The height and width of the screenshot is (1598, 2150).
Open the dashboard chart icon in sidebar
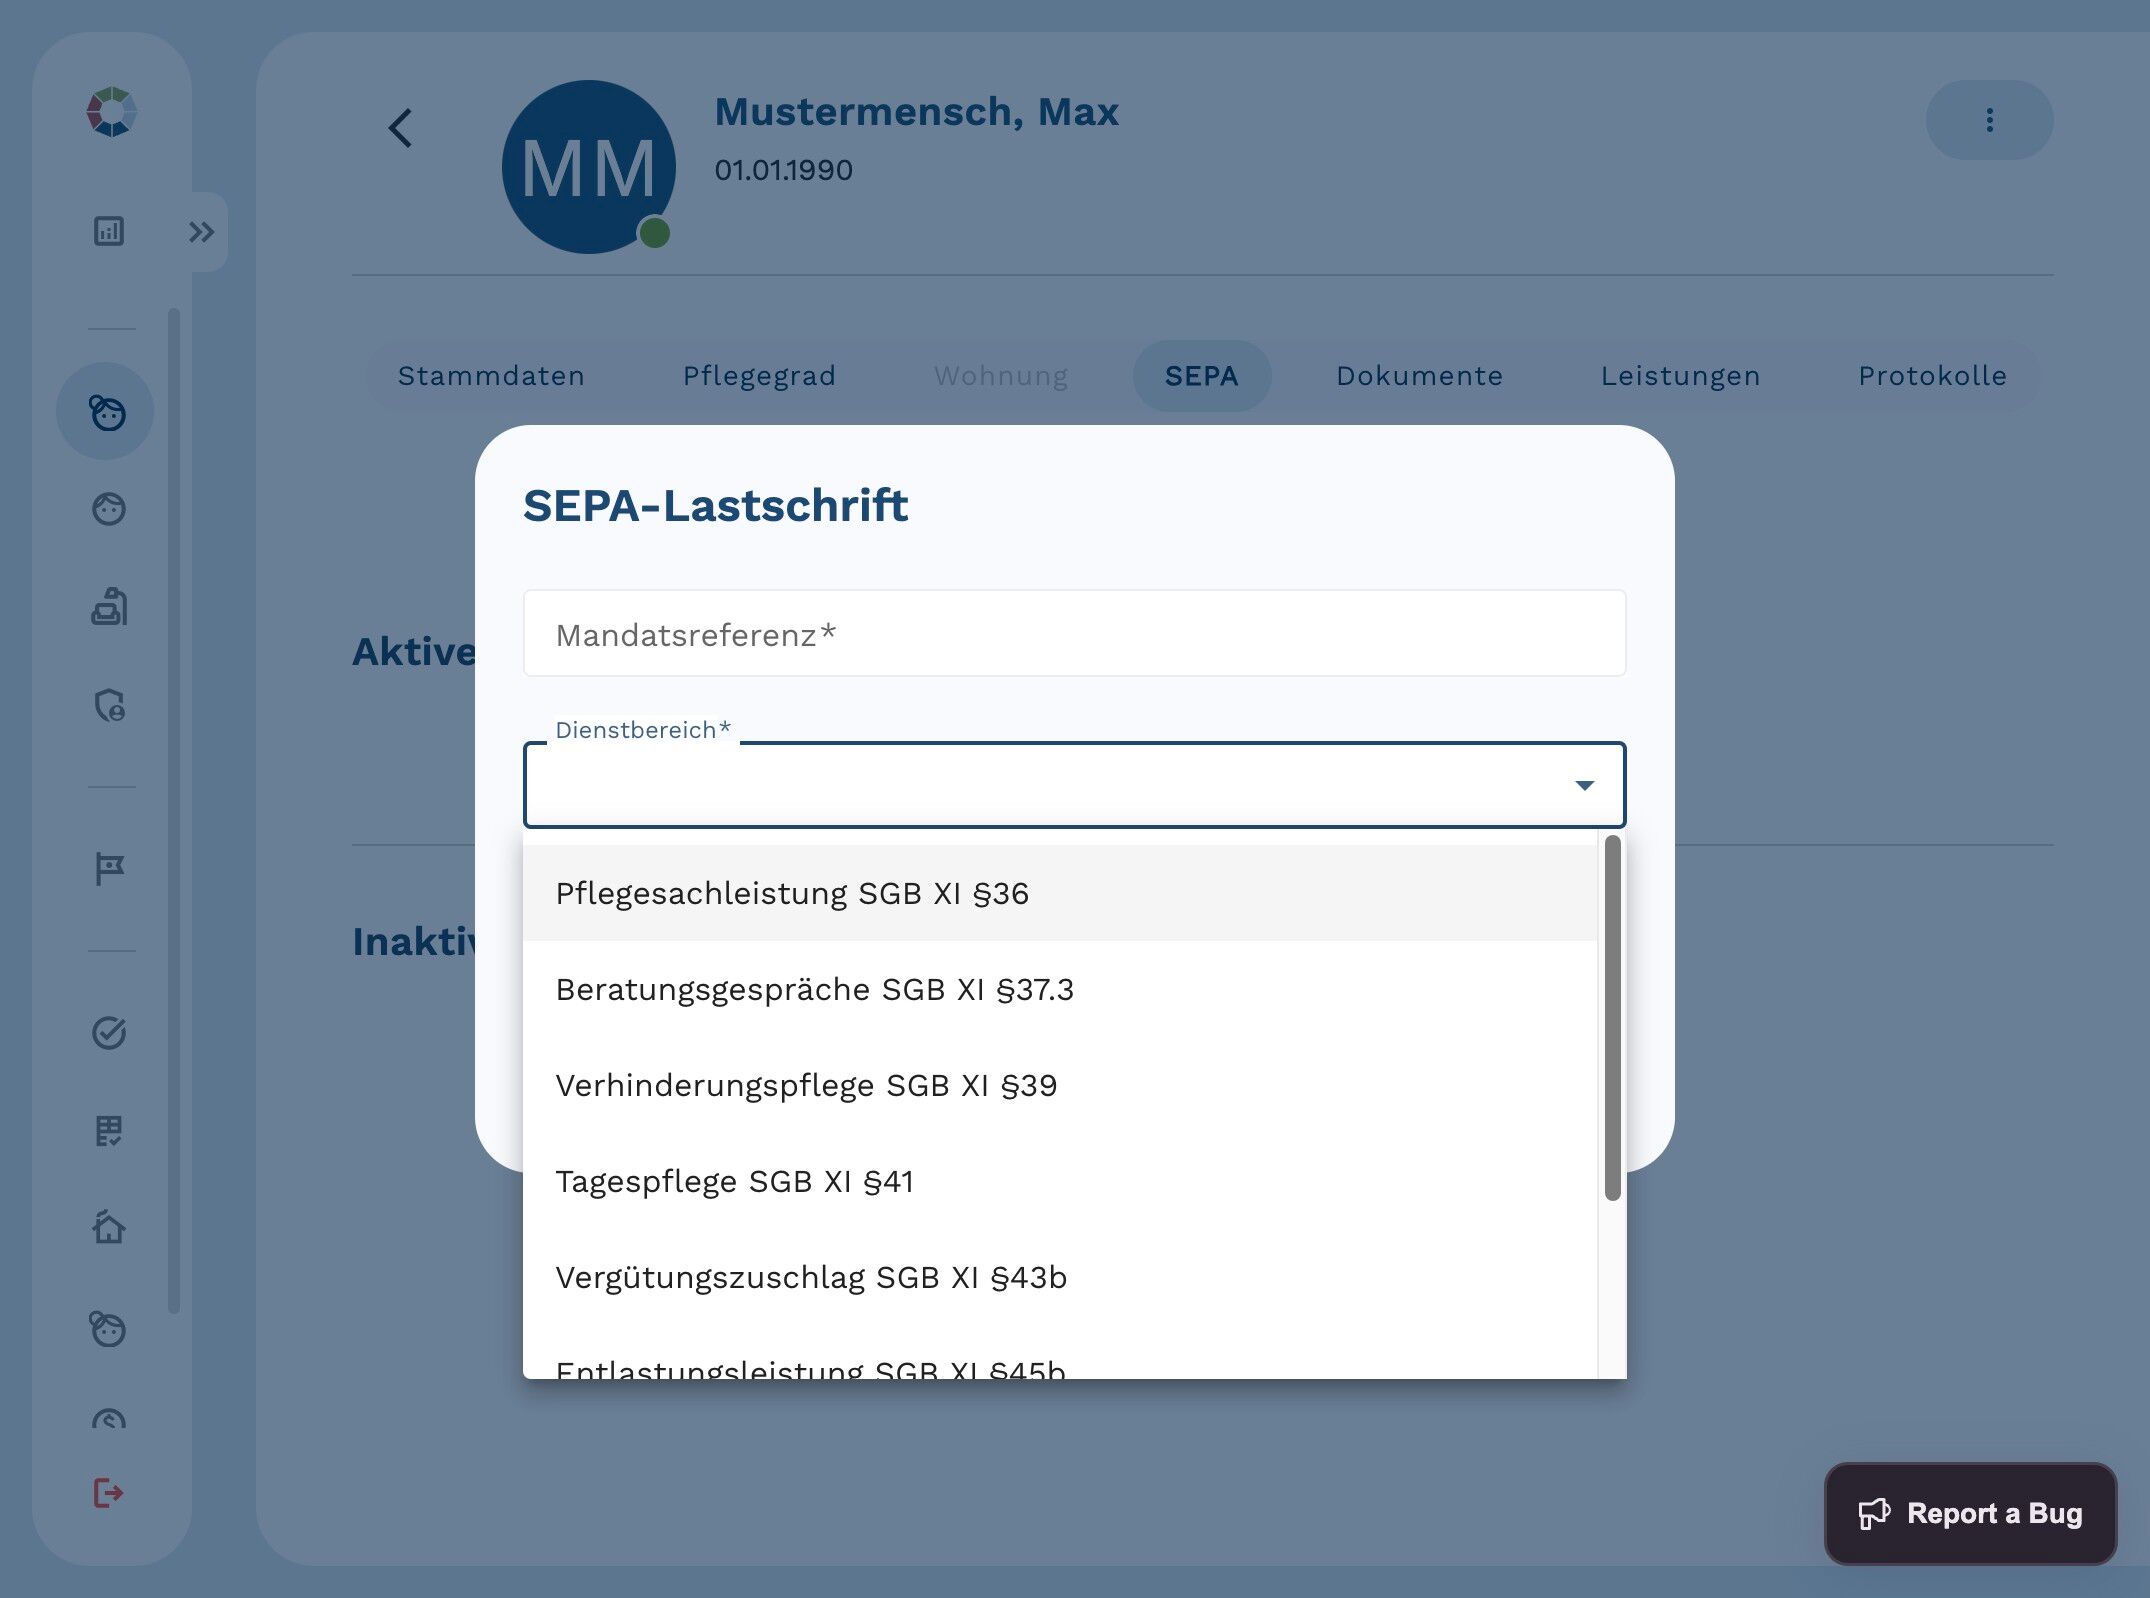pos(109,231)
